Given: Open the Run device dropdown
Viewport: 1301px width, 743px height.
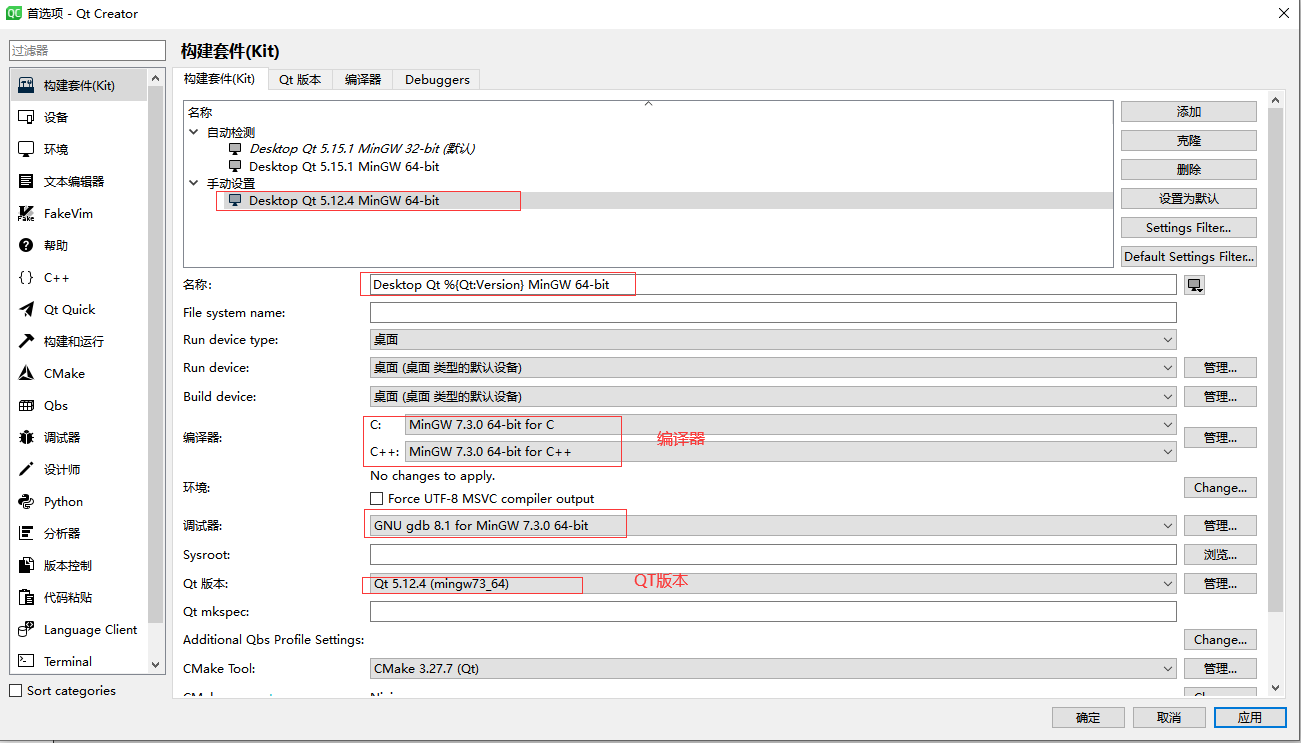Looking at the screenshot, I should 773,368.
